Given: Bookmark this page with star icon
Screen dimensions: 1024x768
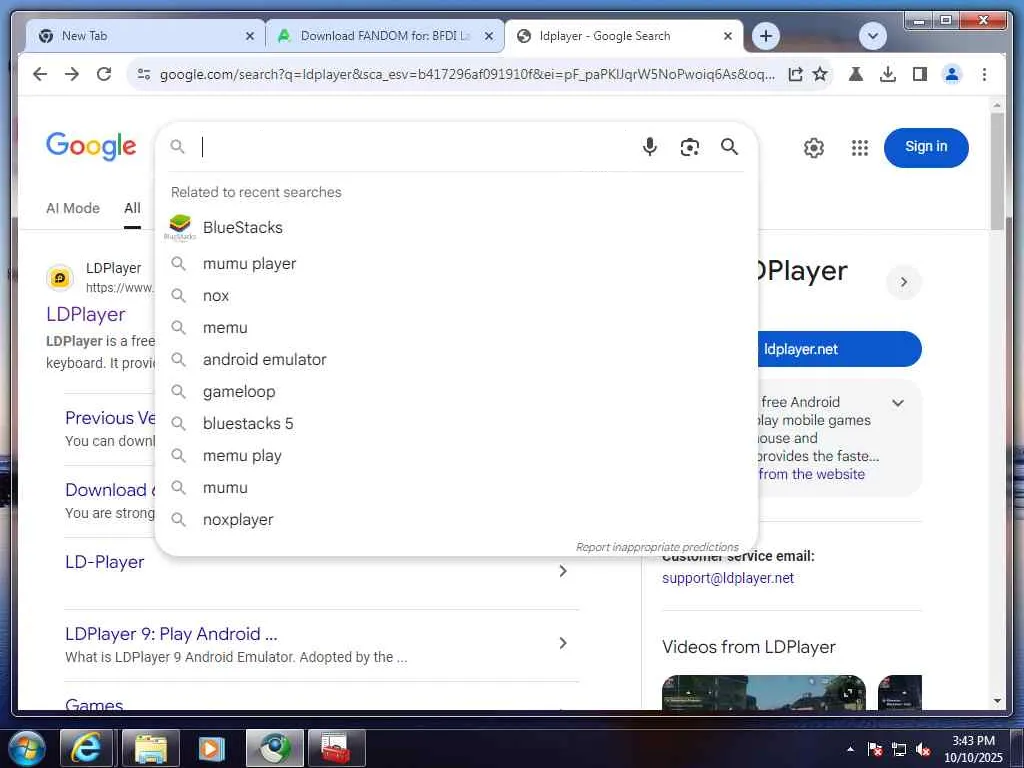Looking at the screenshot, I should click(x=820, y=74).
